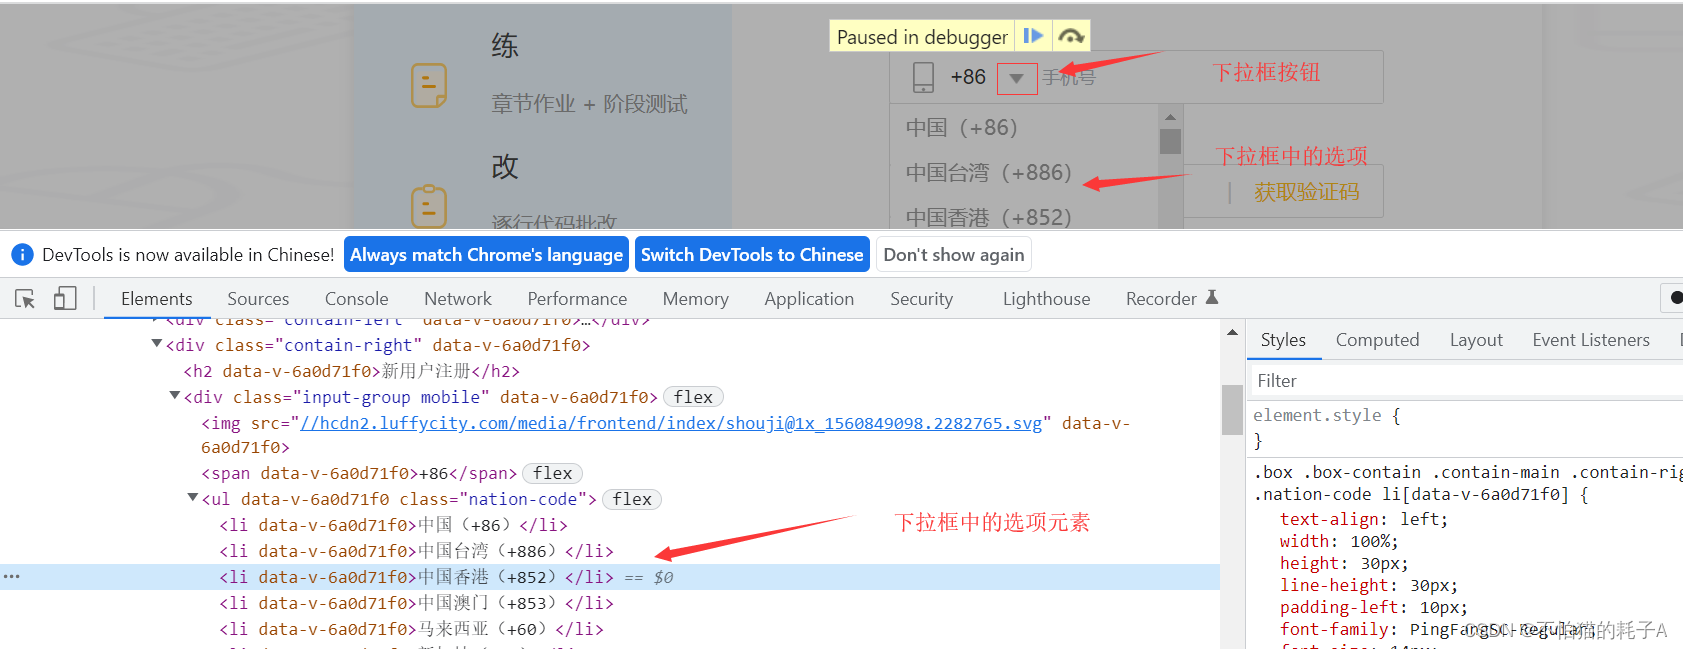Open the Layout pane tab
This screenshot has height=649, width=1683.
[1476, 340]
